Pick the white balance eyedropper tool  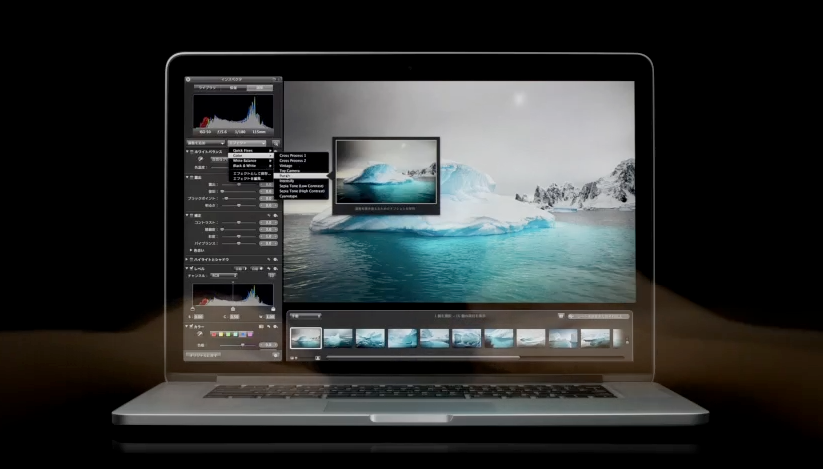click(x=201, y=158)
